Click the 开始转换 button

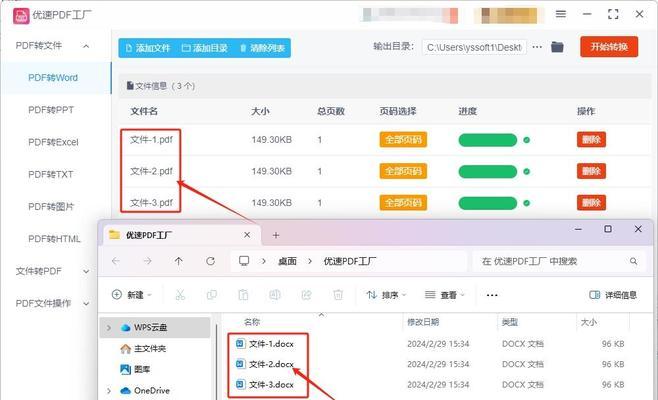609,47
